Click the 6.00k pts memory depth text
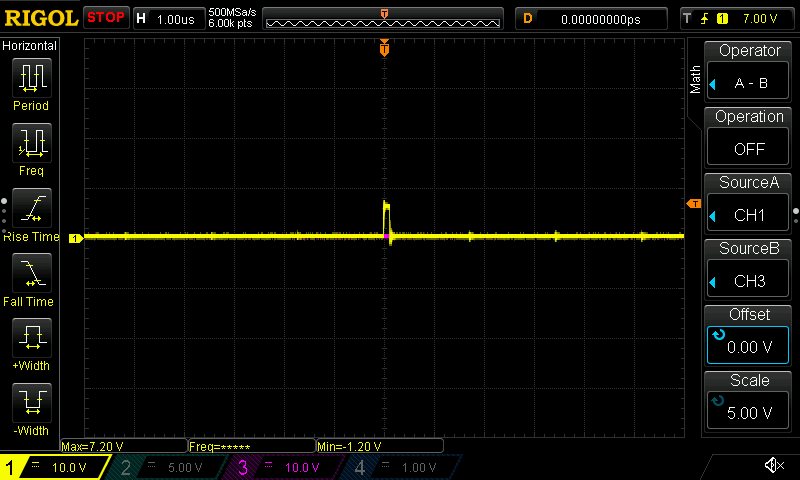Image resolution: width=800 pixels, height=480 pixels. [230, 23]
